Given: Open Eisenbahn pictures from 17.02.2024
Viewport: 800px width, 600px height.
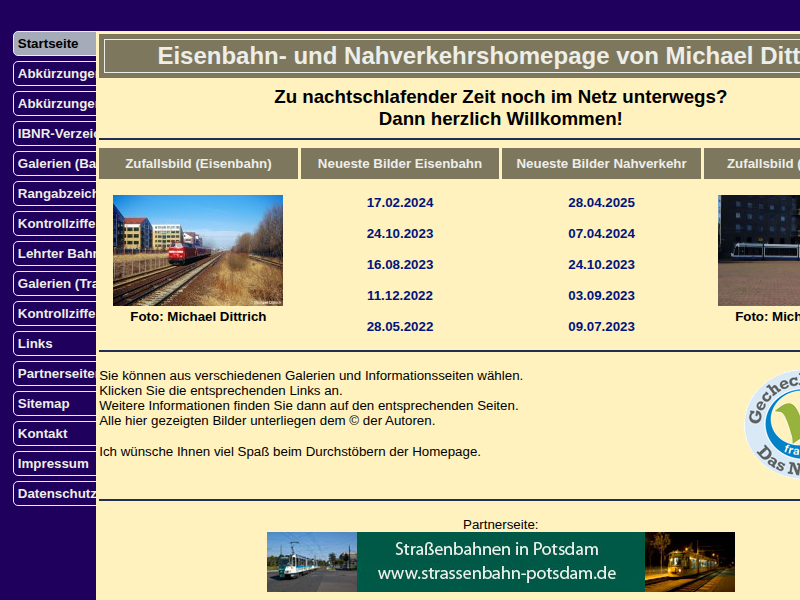Looking at the screenshot, I should coord(400,203).
